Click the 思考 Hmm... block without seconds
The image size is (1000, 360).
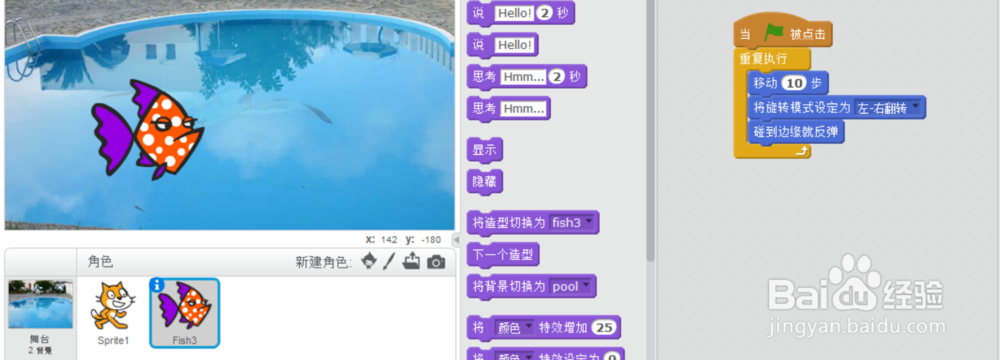[x=508, y=109]
